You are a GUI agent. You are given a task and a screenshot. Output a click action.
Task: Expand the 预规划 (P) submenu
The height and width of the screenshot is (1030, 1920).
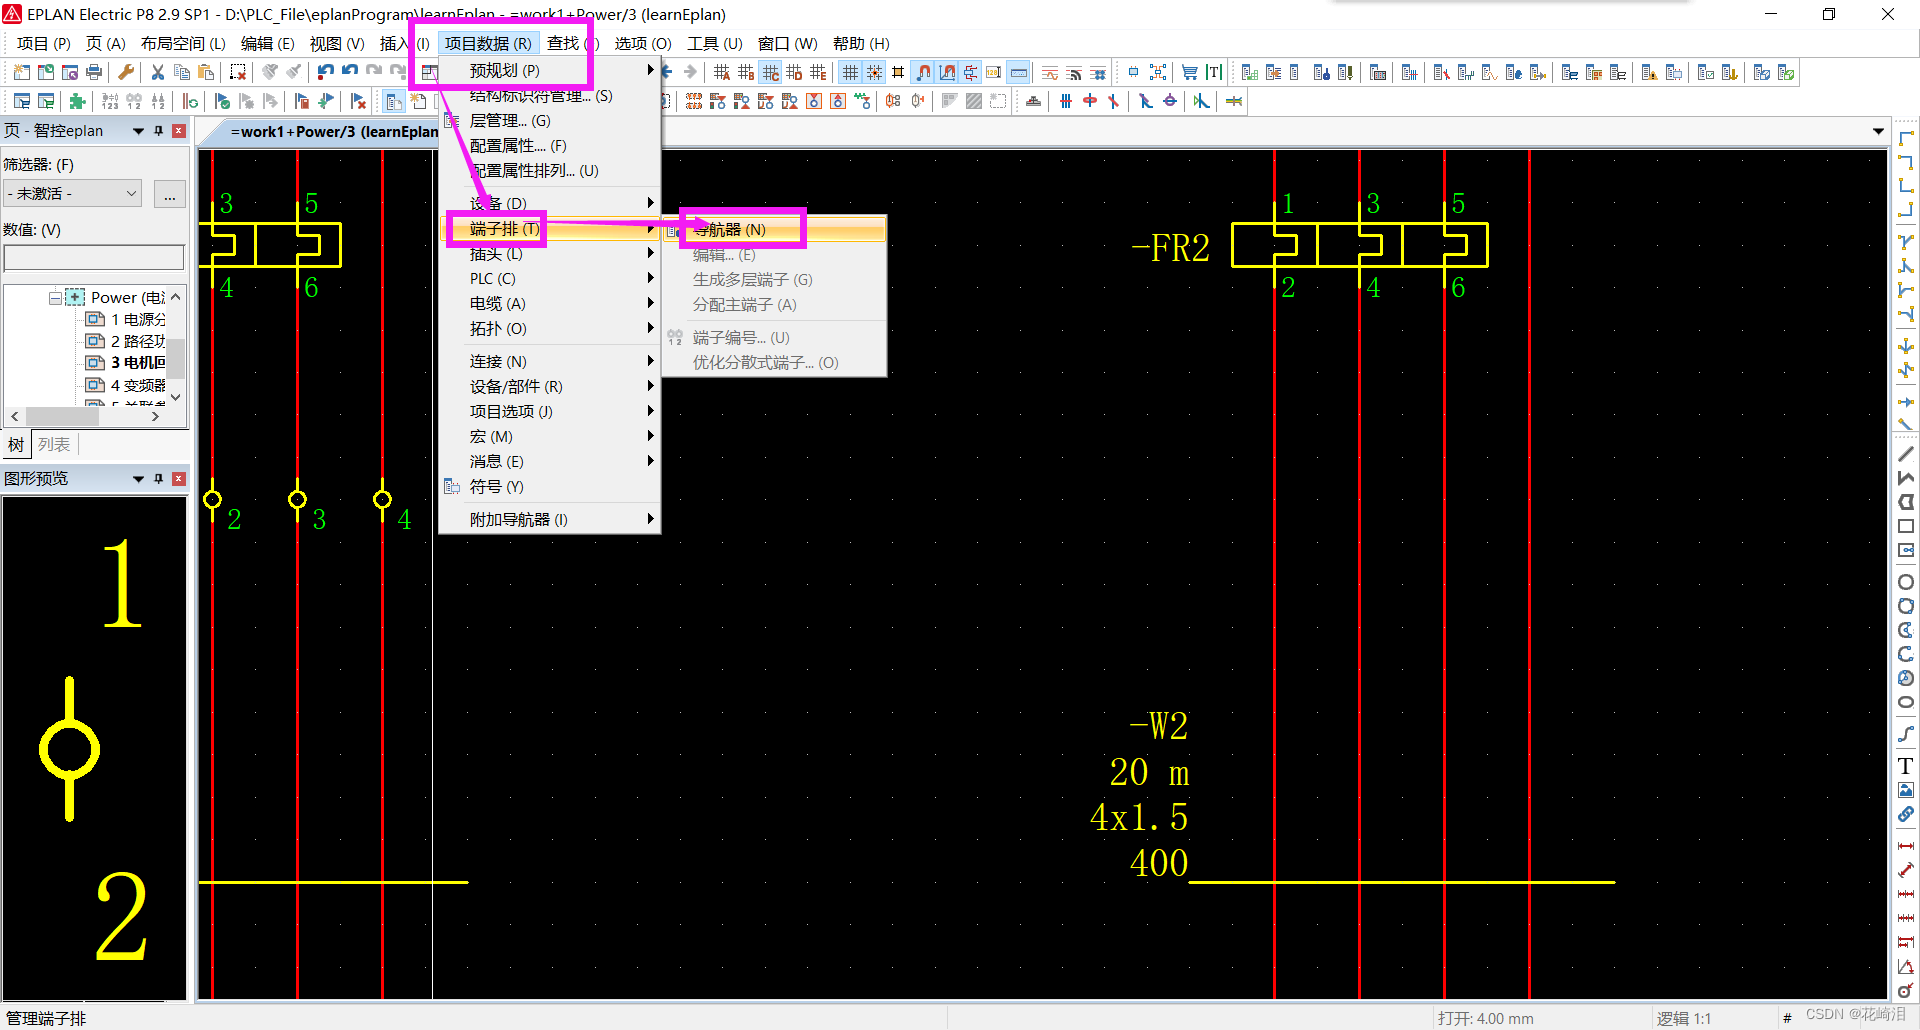pyautogui.click(x=549, y=71)
